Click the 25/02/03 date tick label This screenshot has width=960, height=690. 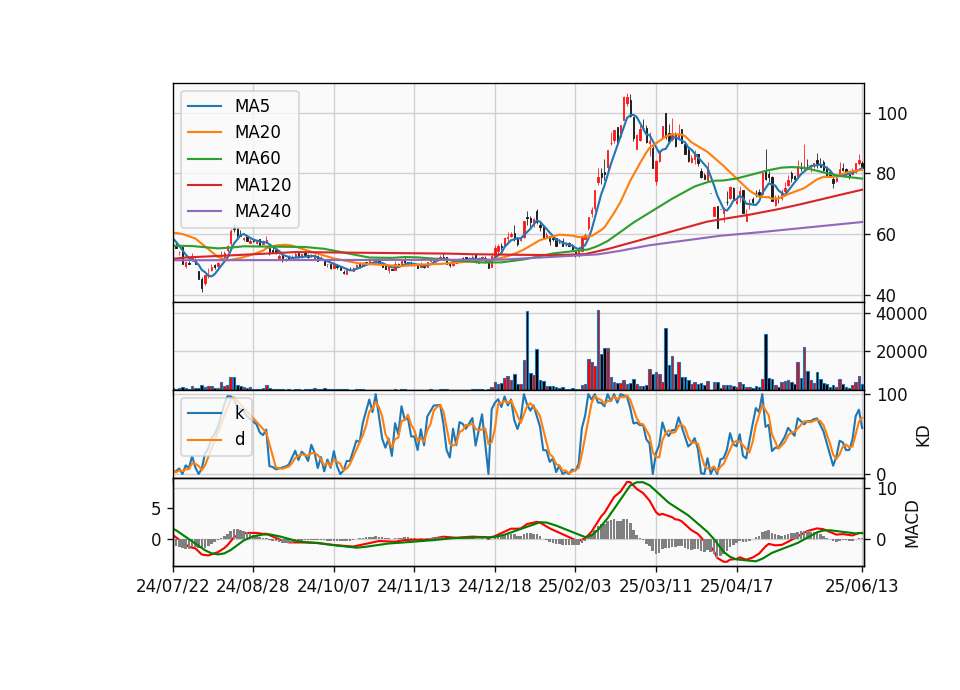click(x=575, y=587)
